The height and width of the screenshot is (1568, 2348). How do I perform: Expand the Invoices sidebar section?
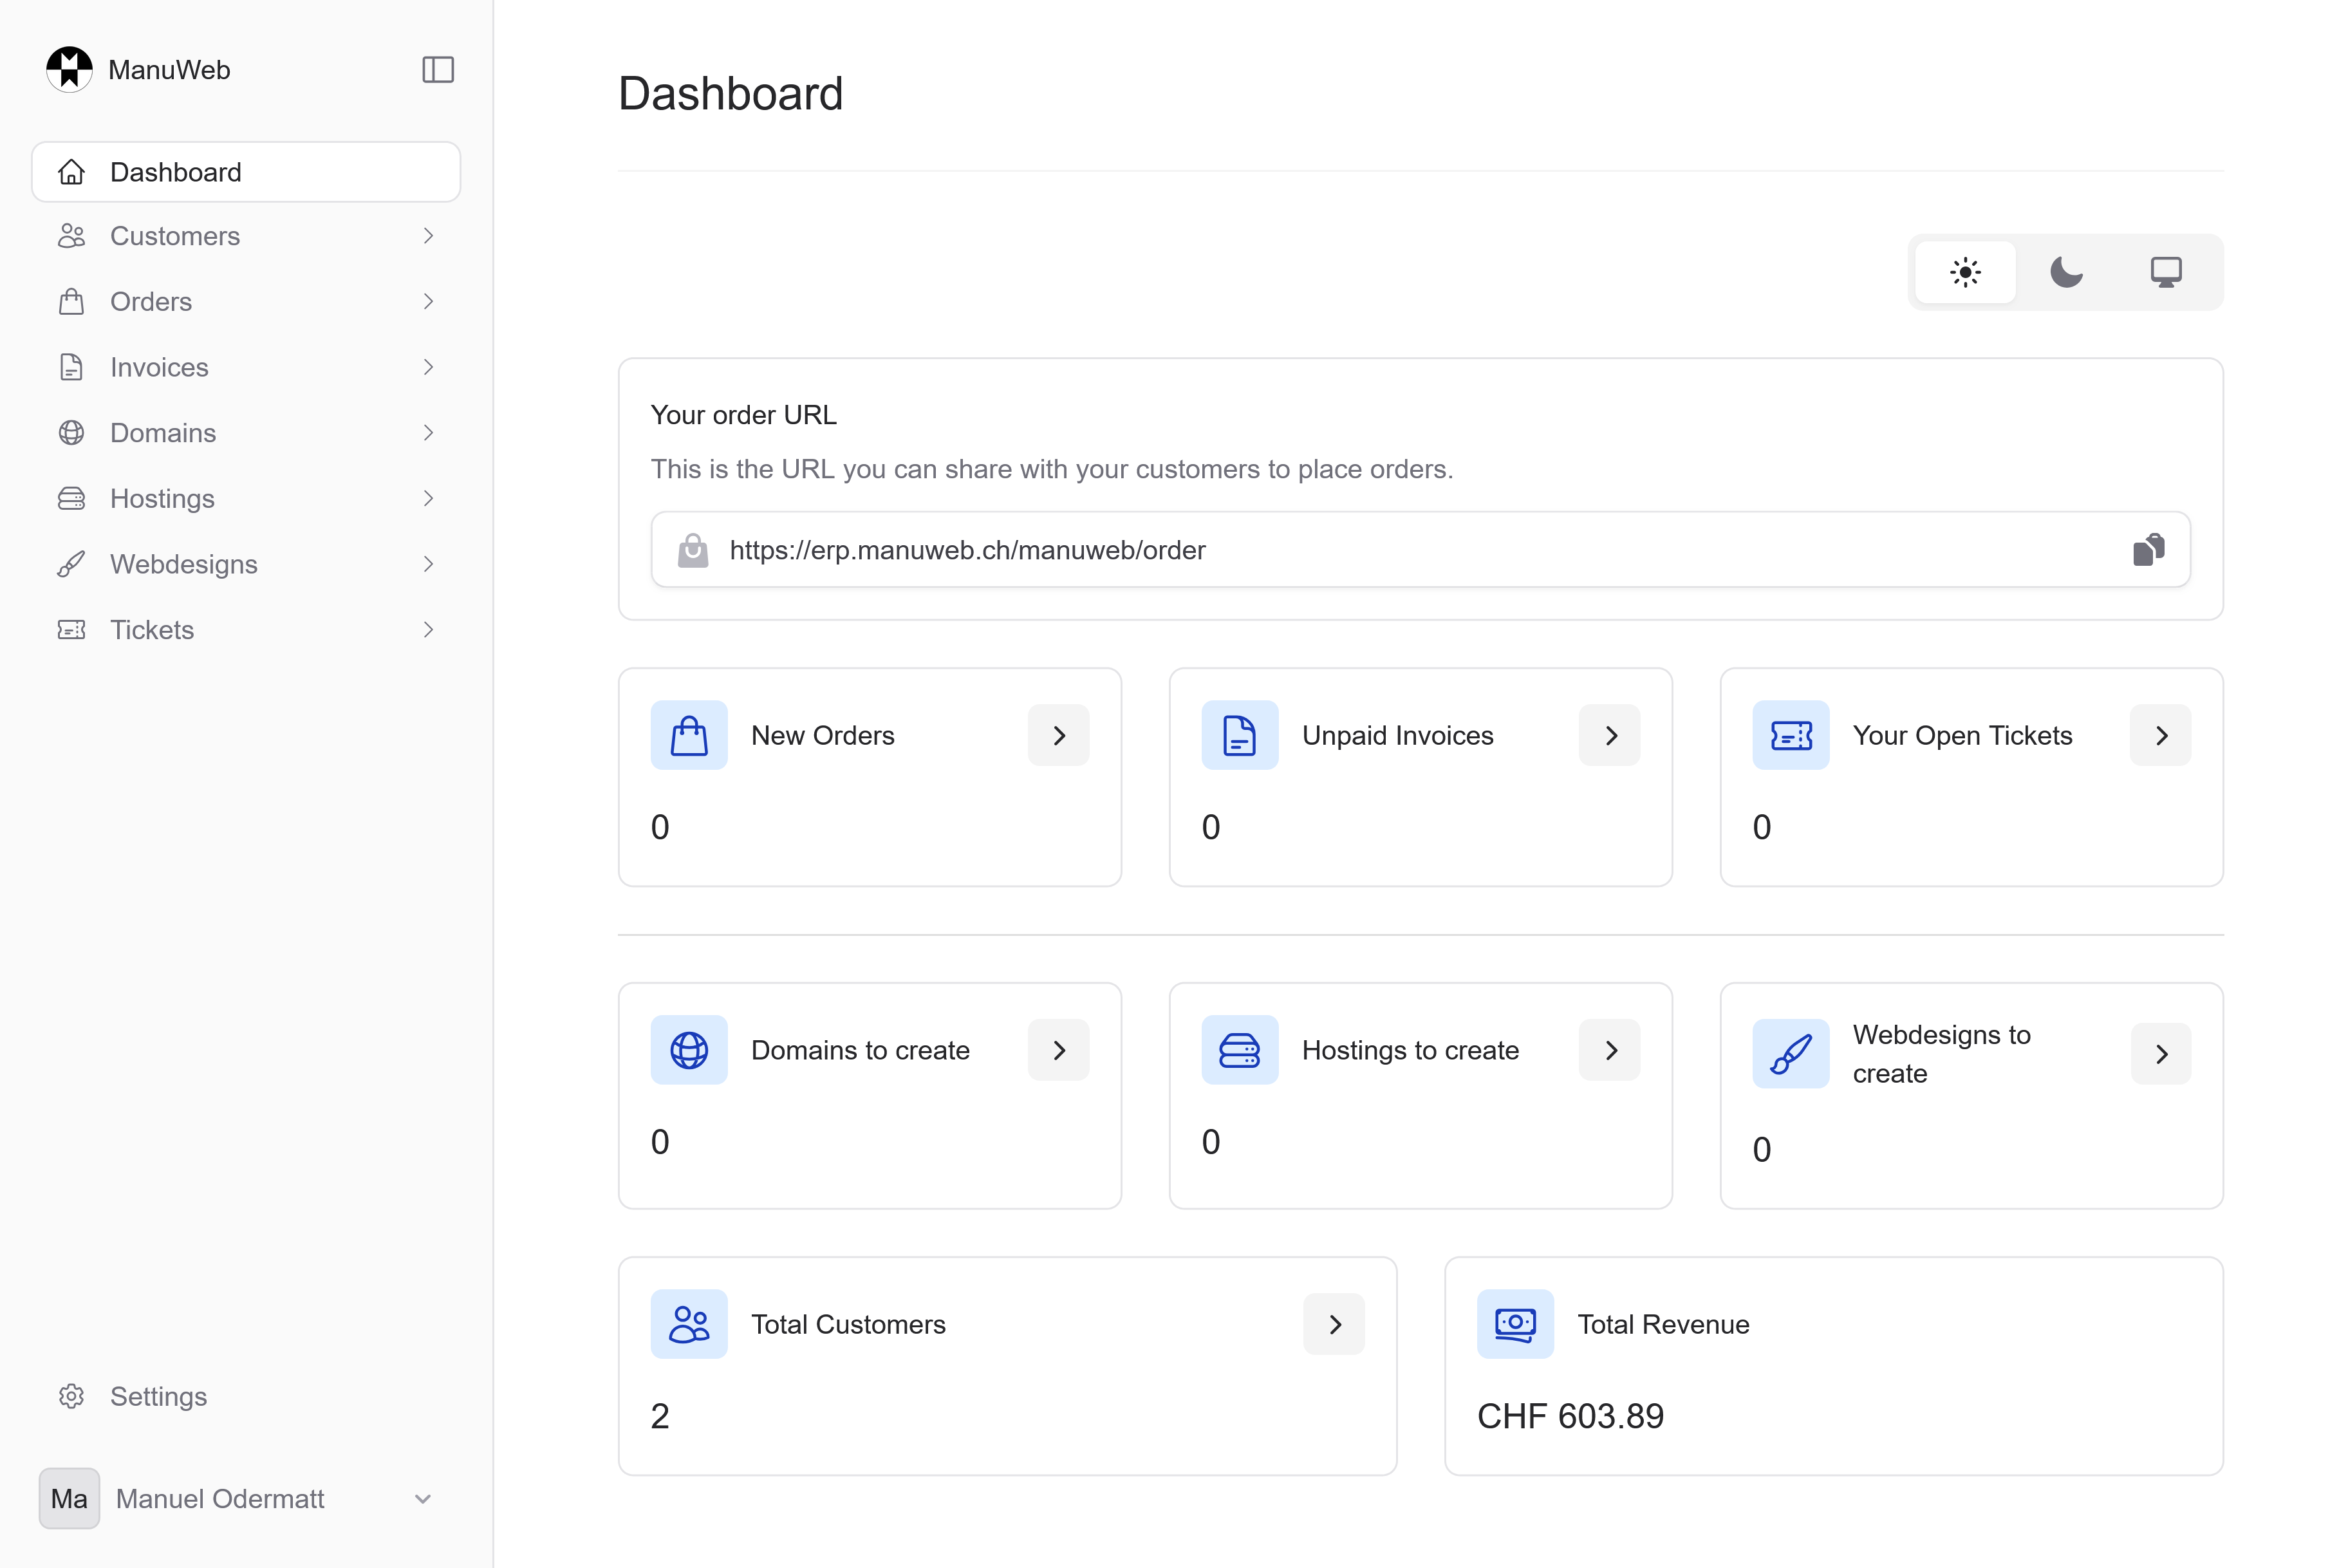pyautogui.click(x=428, y=367)
